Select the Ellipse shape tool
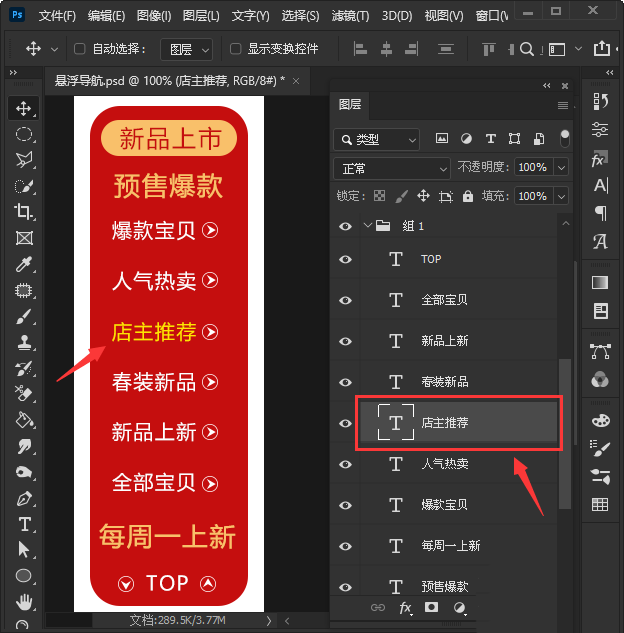Screen dimensions: 624x633 click(x=23, y=576)
